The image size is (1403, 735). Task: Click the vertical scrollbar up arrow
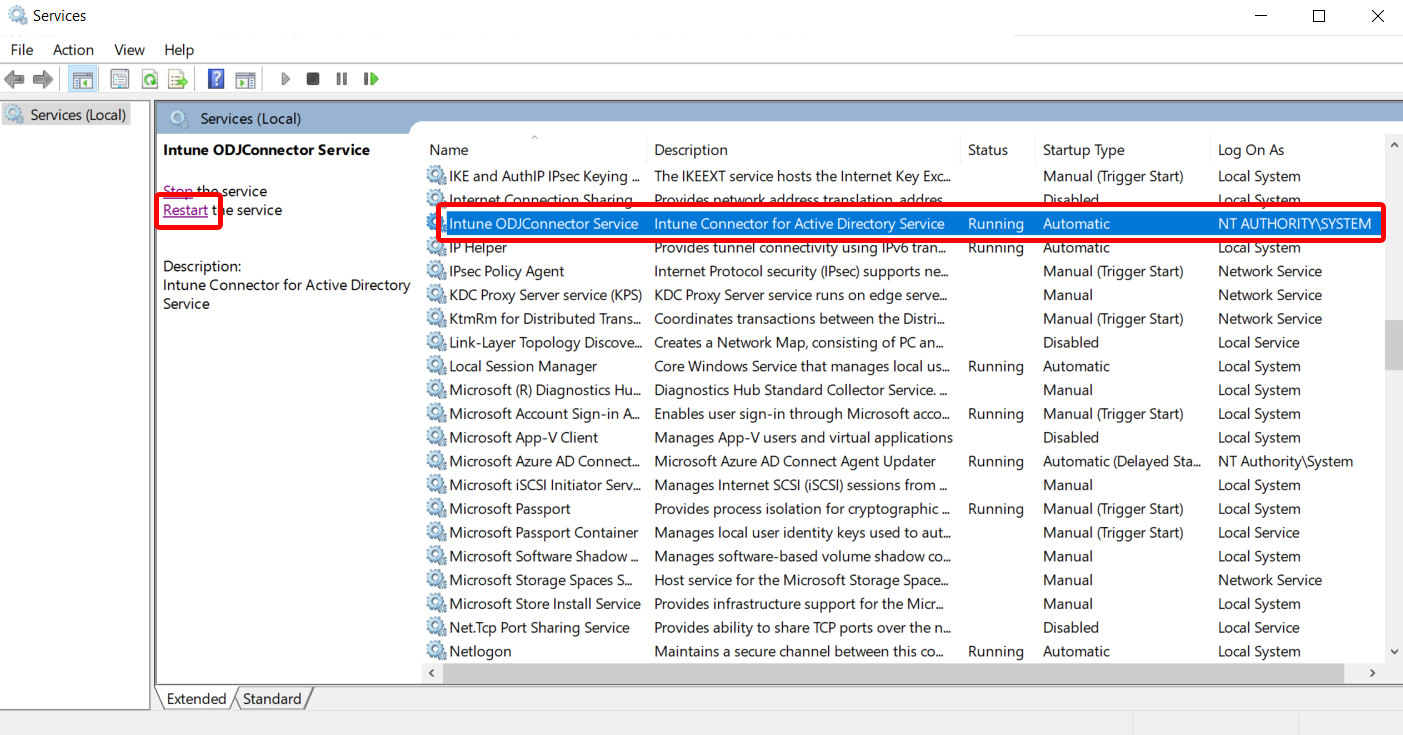click(1393, 146)
